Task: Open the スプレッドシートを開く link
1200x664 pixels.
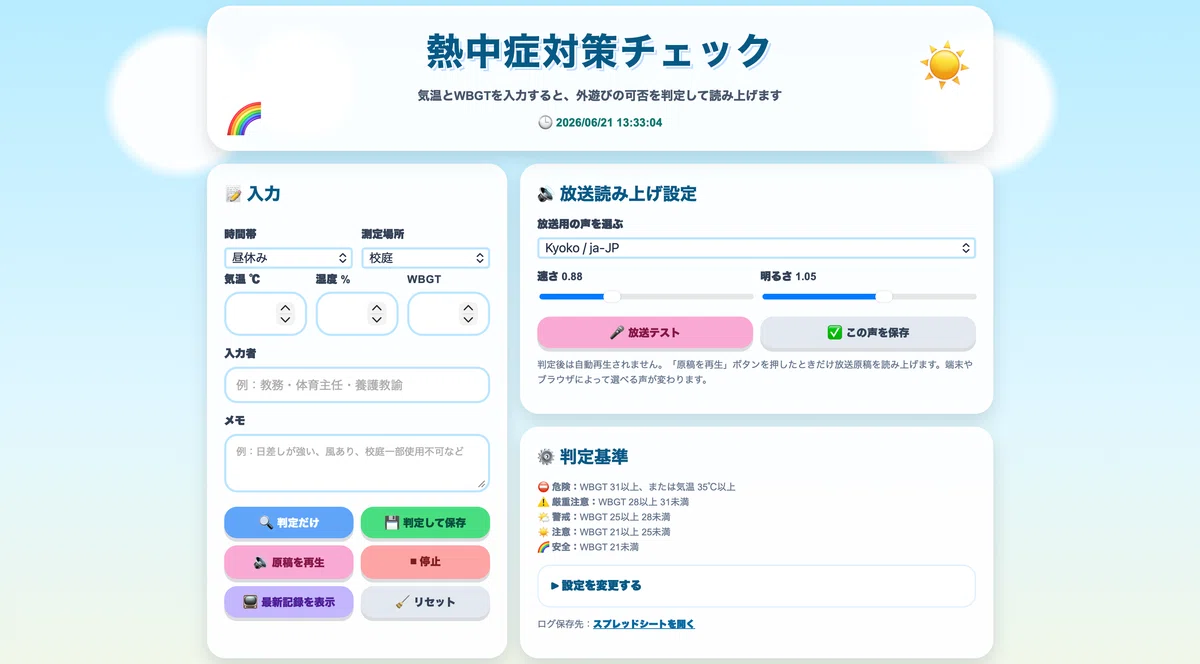Action: [x=643, y=624]
